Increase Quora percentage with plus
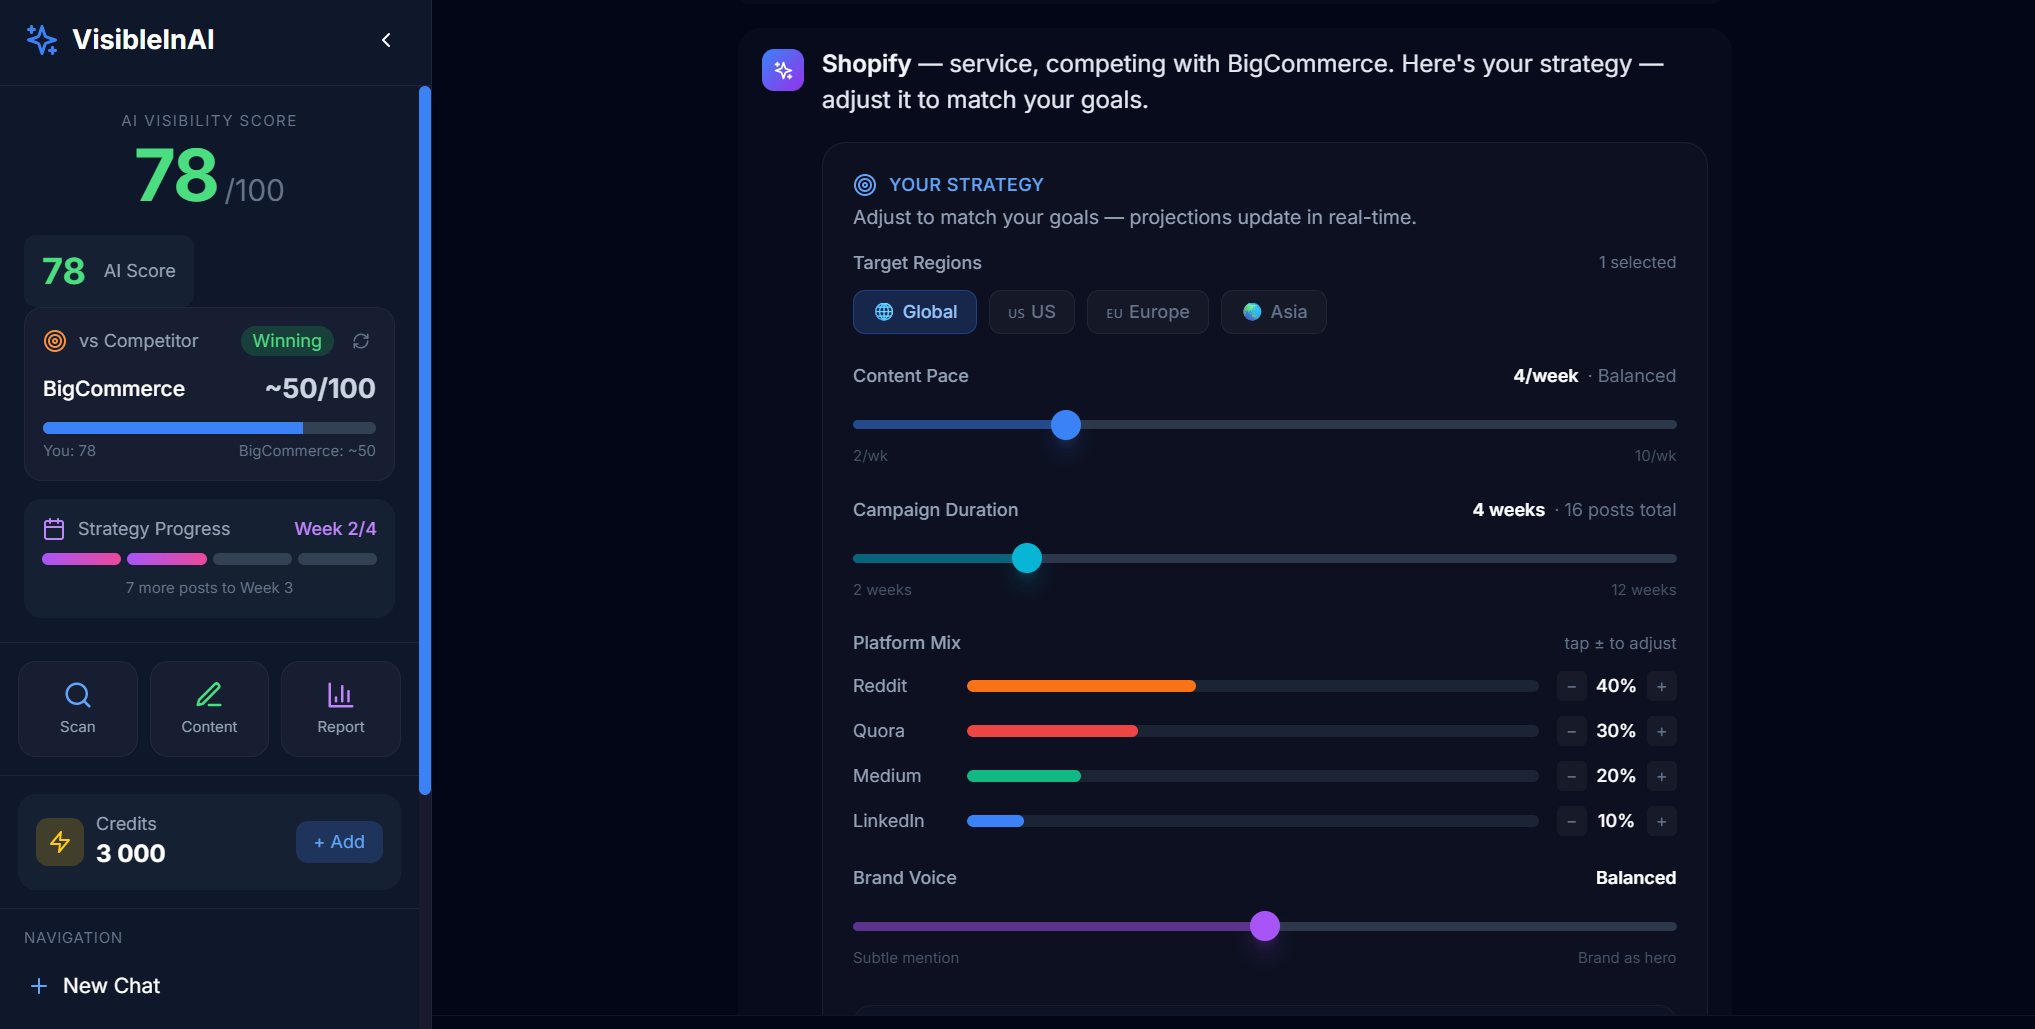The width and height of the screenshot is (2035, 1029). pyautogui.click(x=1662, y=731)
